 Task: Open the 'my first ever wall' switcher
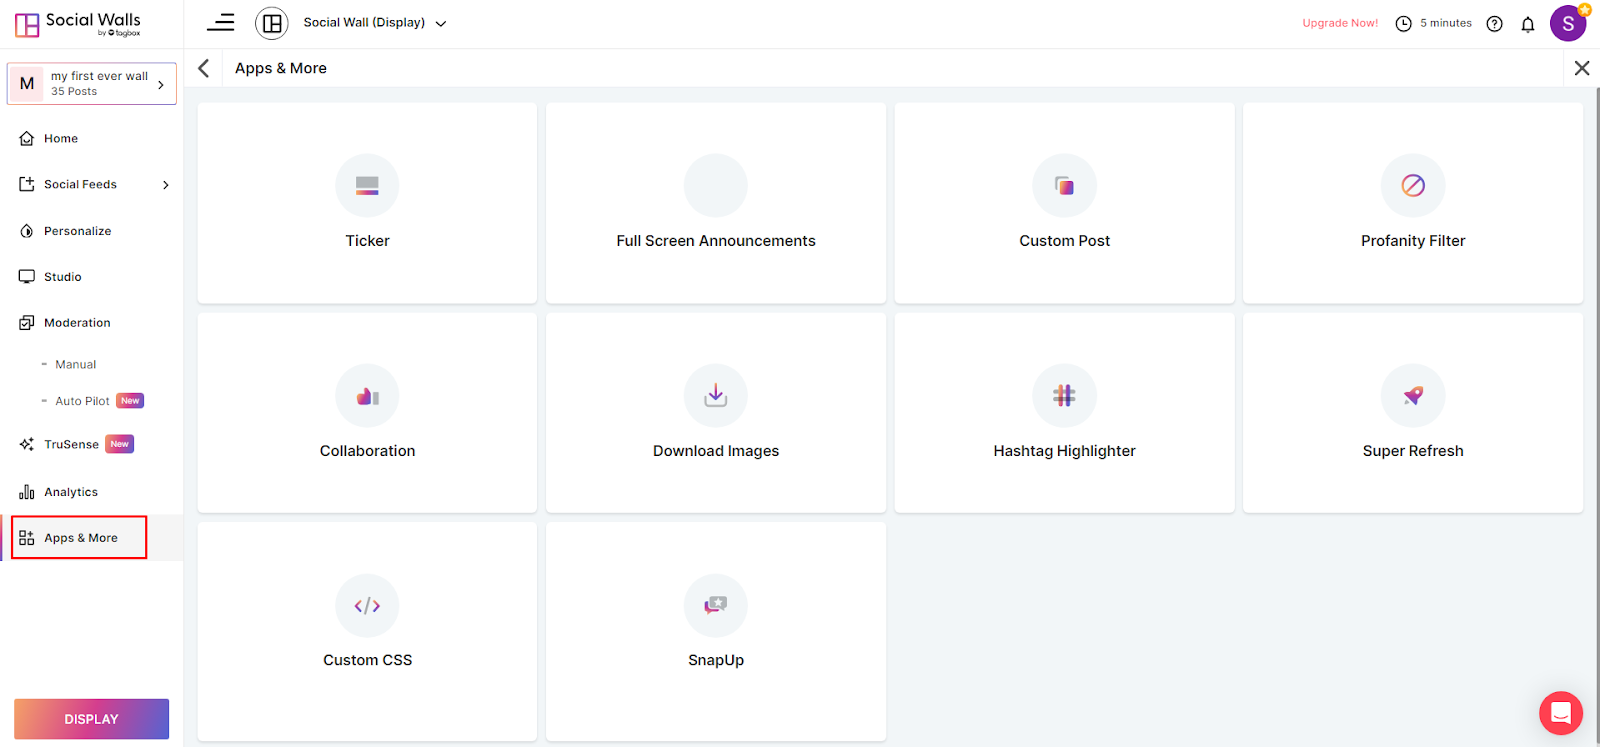(92, 84)
